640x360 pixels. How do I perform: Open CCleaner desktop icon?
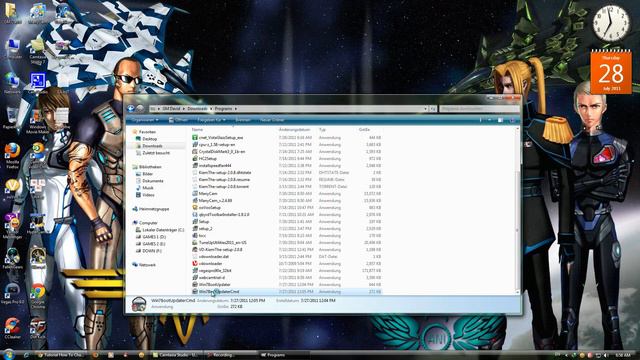12,329
